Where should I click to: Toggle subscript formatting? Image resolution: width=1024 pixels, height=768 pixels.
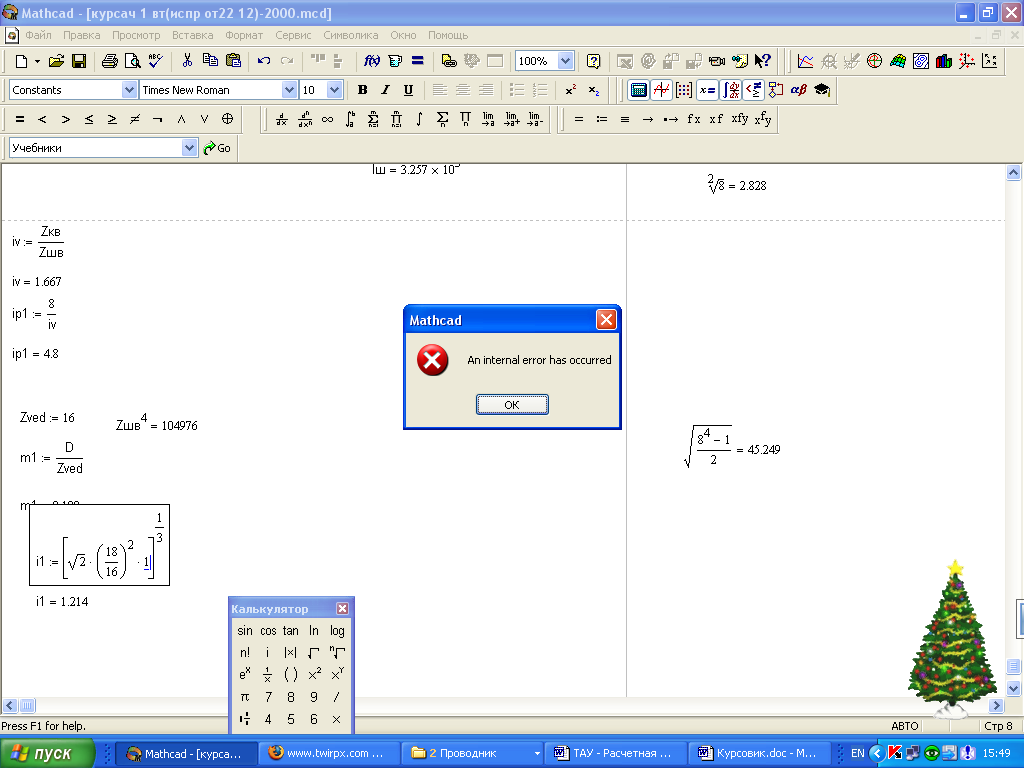pyautogui.click(x=593, y=90)
